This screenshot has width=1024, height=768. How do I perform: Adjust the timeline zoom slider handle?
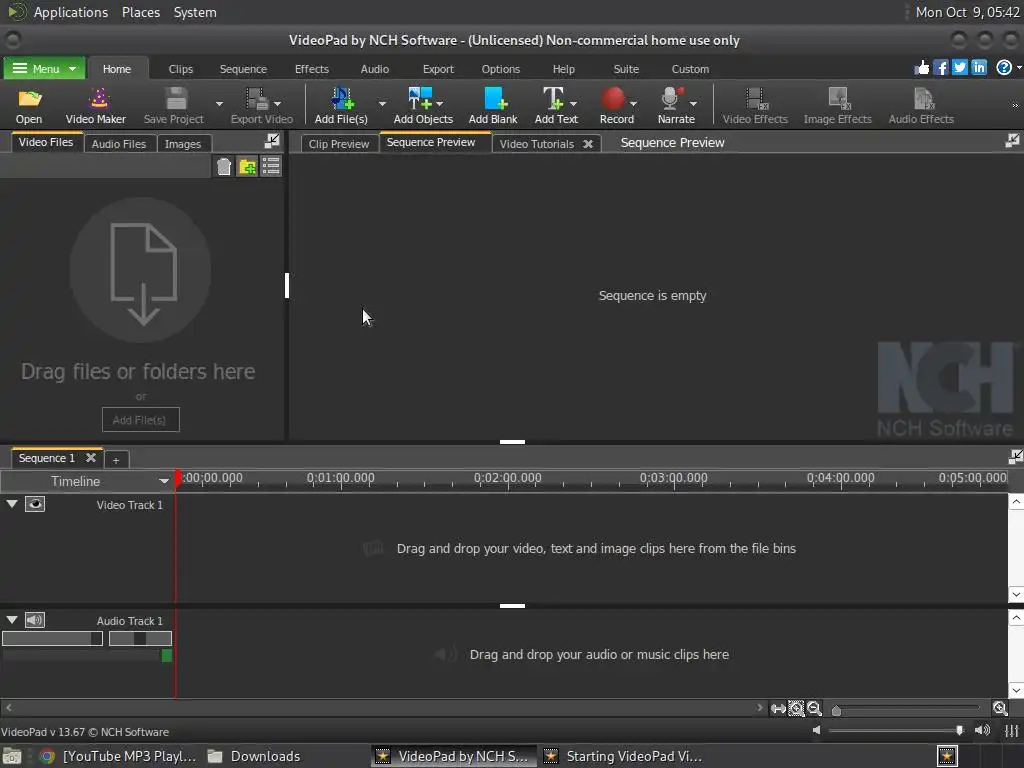[x=836, y=710]
